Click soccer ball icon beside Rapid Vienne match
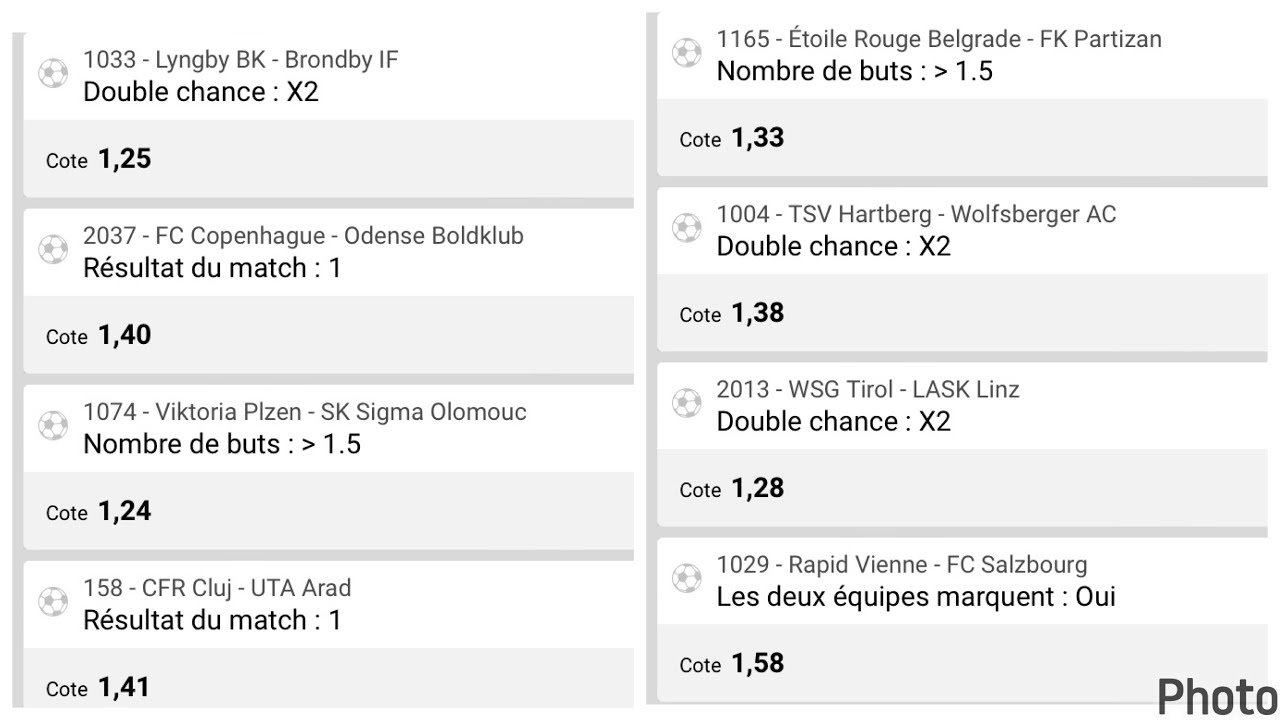The height and width of the screenshot is (720, 1280). coord(687,578)
